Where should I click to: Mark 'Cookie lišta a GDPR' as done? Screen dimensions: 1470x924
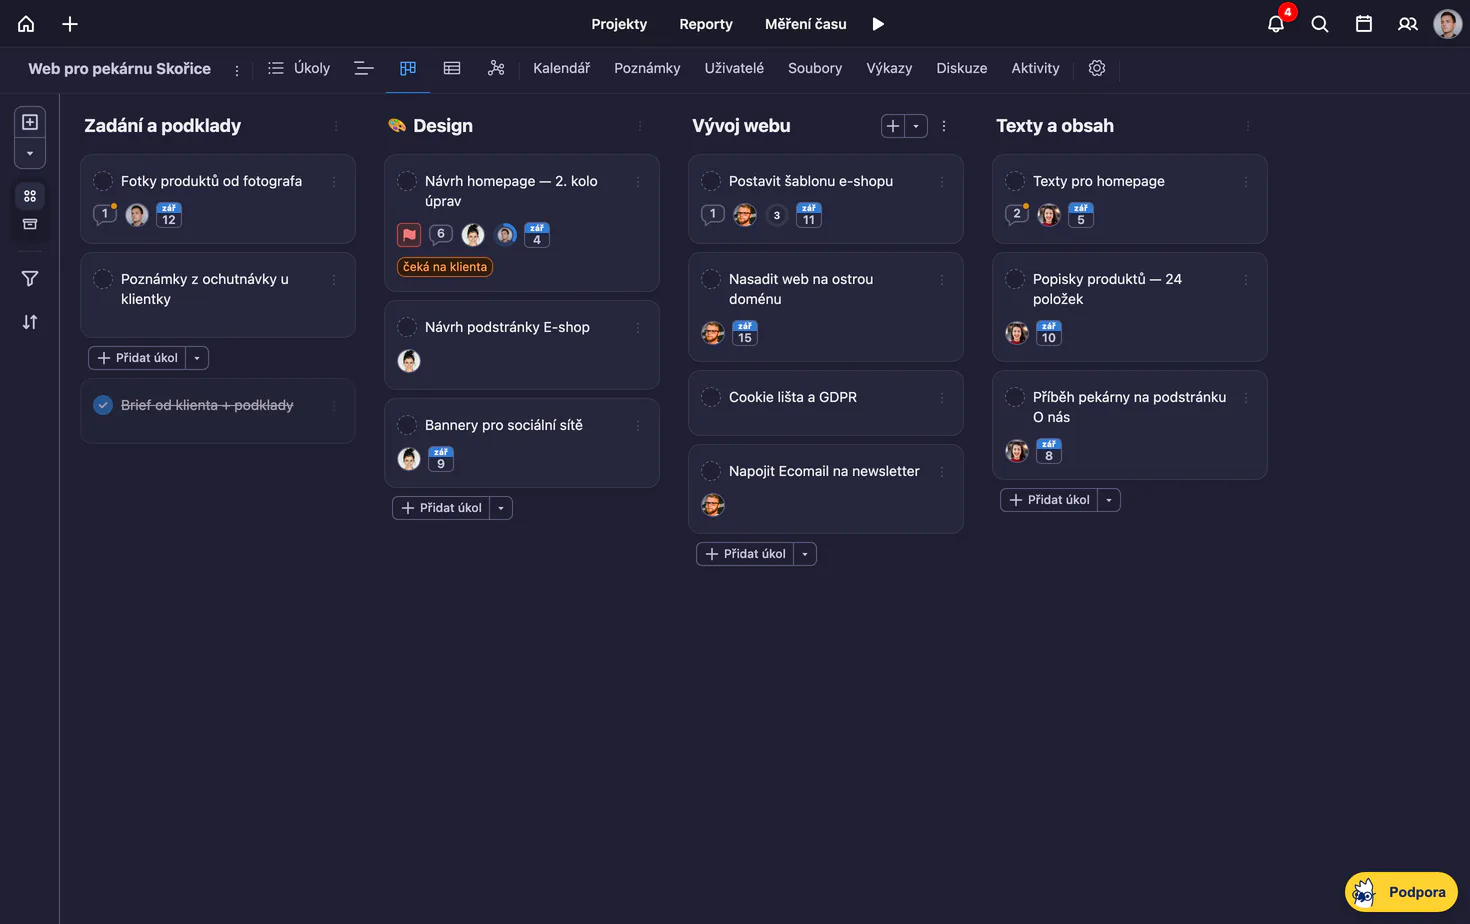click(x=711, y=397)
